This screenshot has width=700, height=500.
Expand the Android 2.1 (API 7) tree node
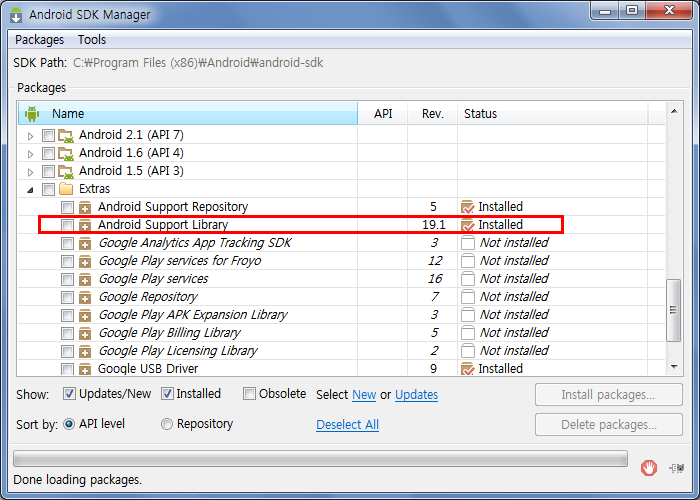pyautogui.click(x=30, y=136)
